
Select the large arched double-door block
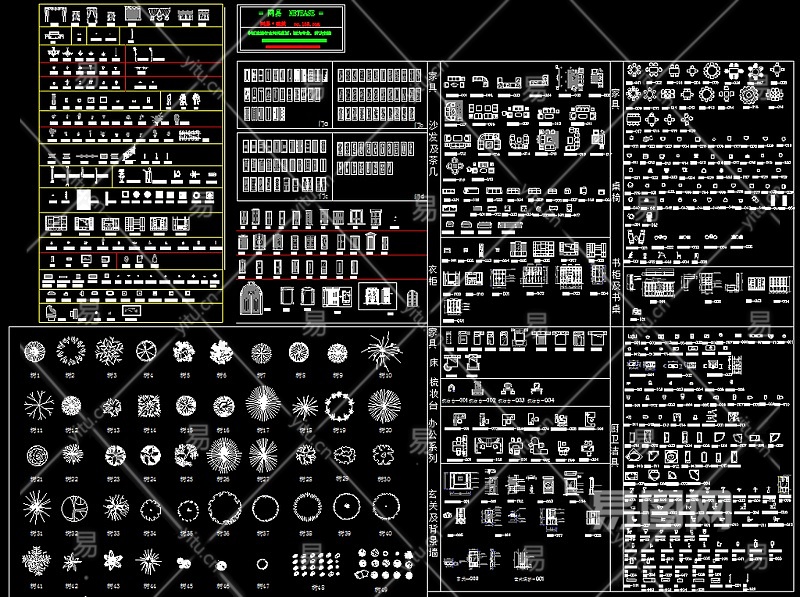(251, 297)
